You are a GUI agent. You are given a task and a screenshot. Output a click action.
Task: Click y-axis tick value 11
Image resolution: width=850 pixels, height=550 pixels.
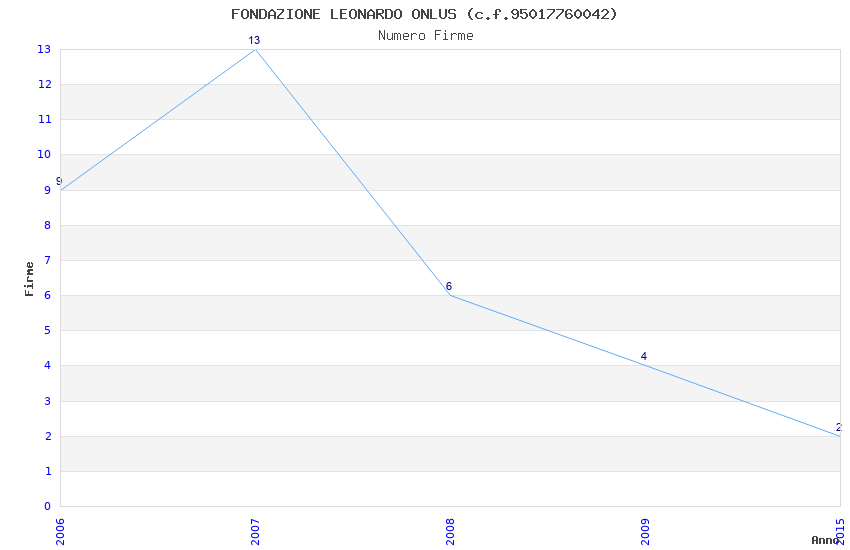point(44,119)
